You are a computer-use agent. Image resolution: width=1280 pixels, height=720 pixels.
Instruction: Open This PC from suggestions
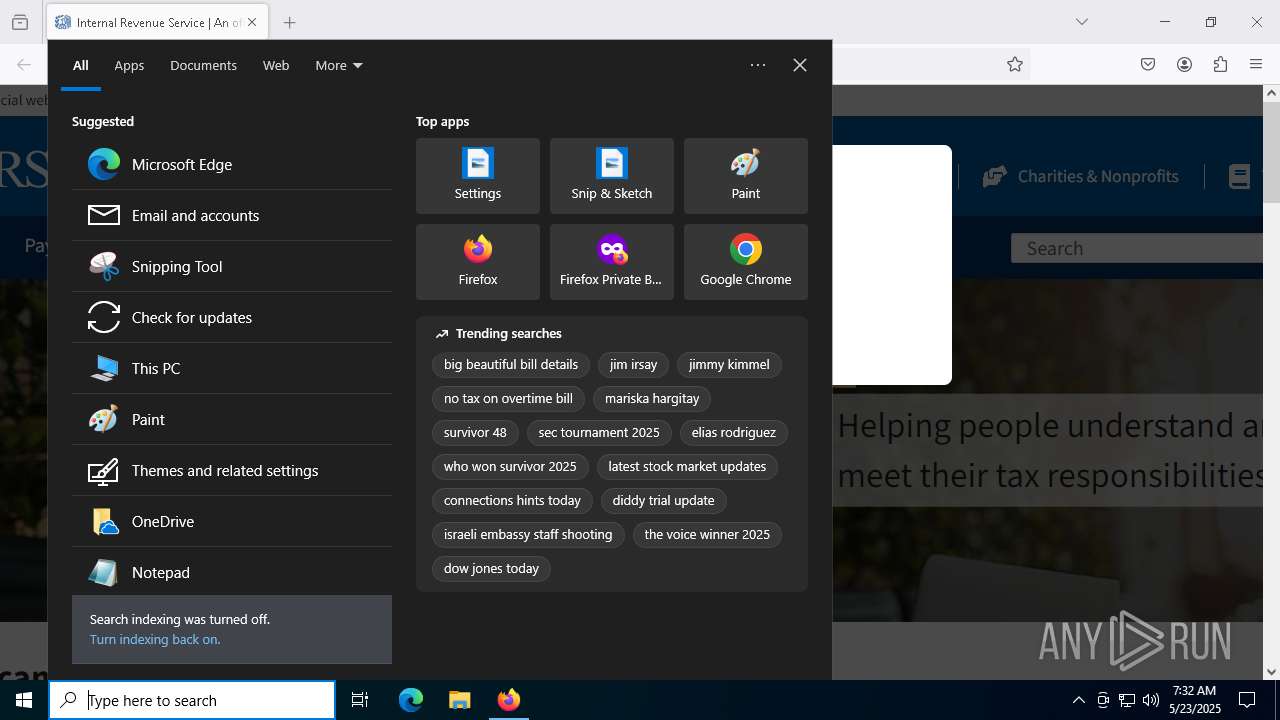point(232,368)
